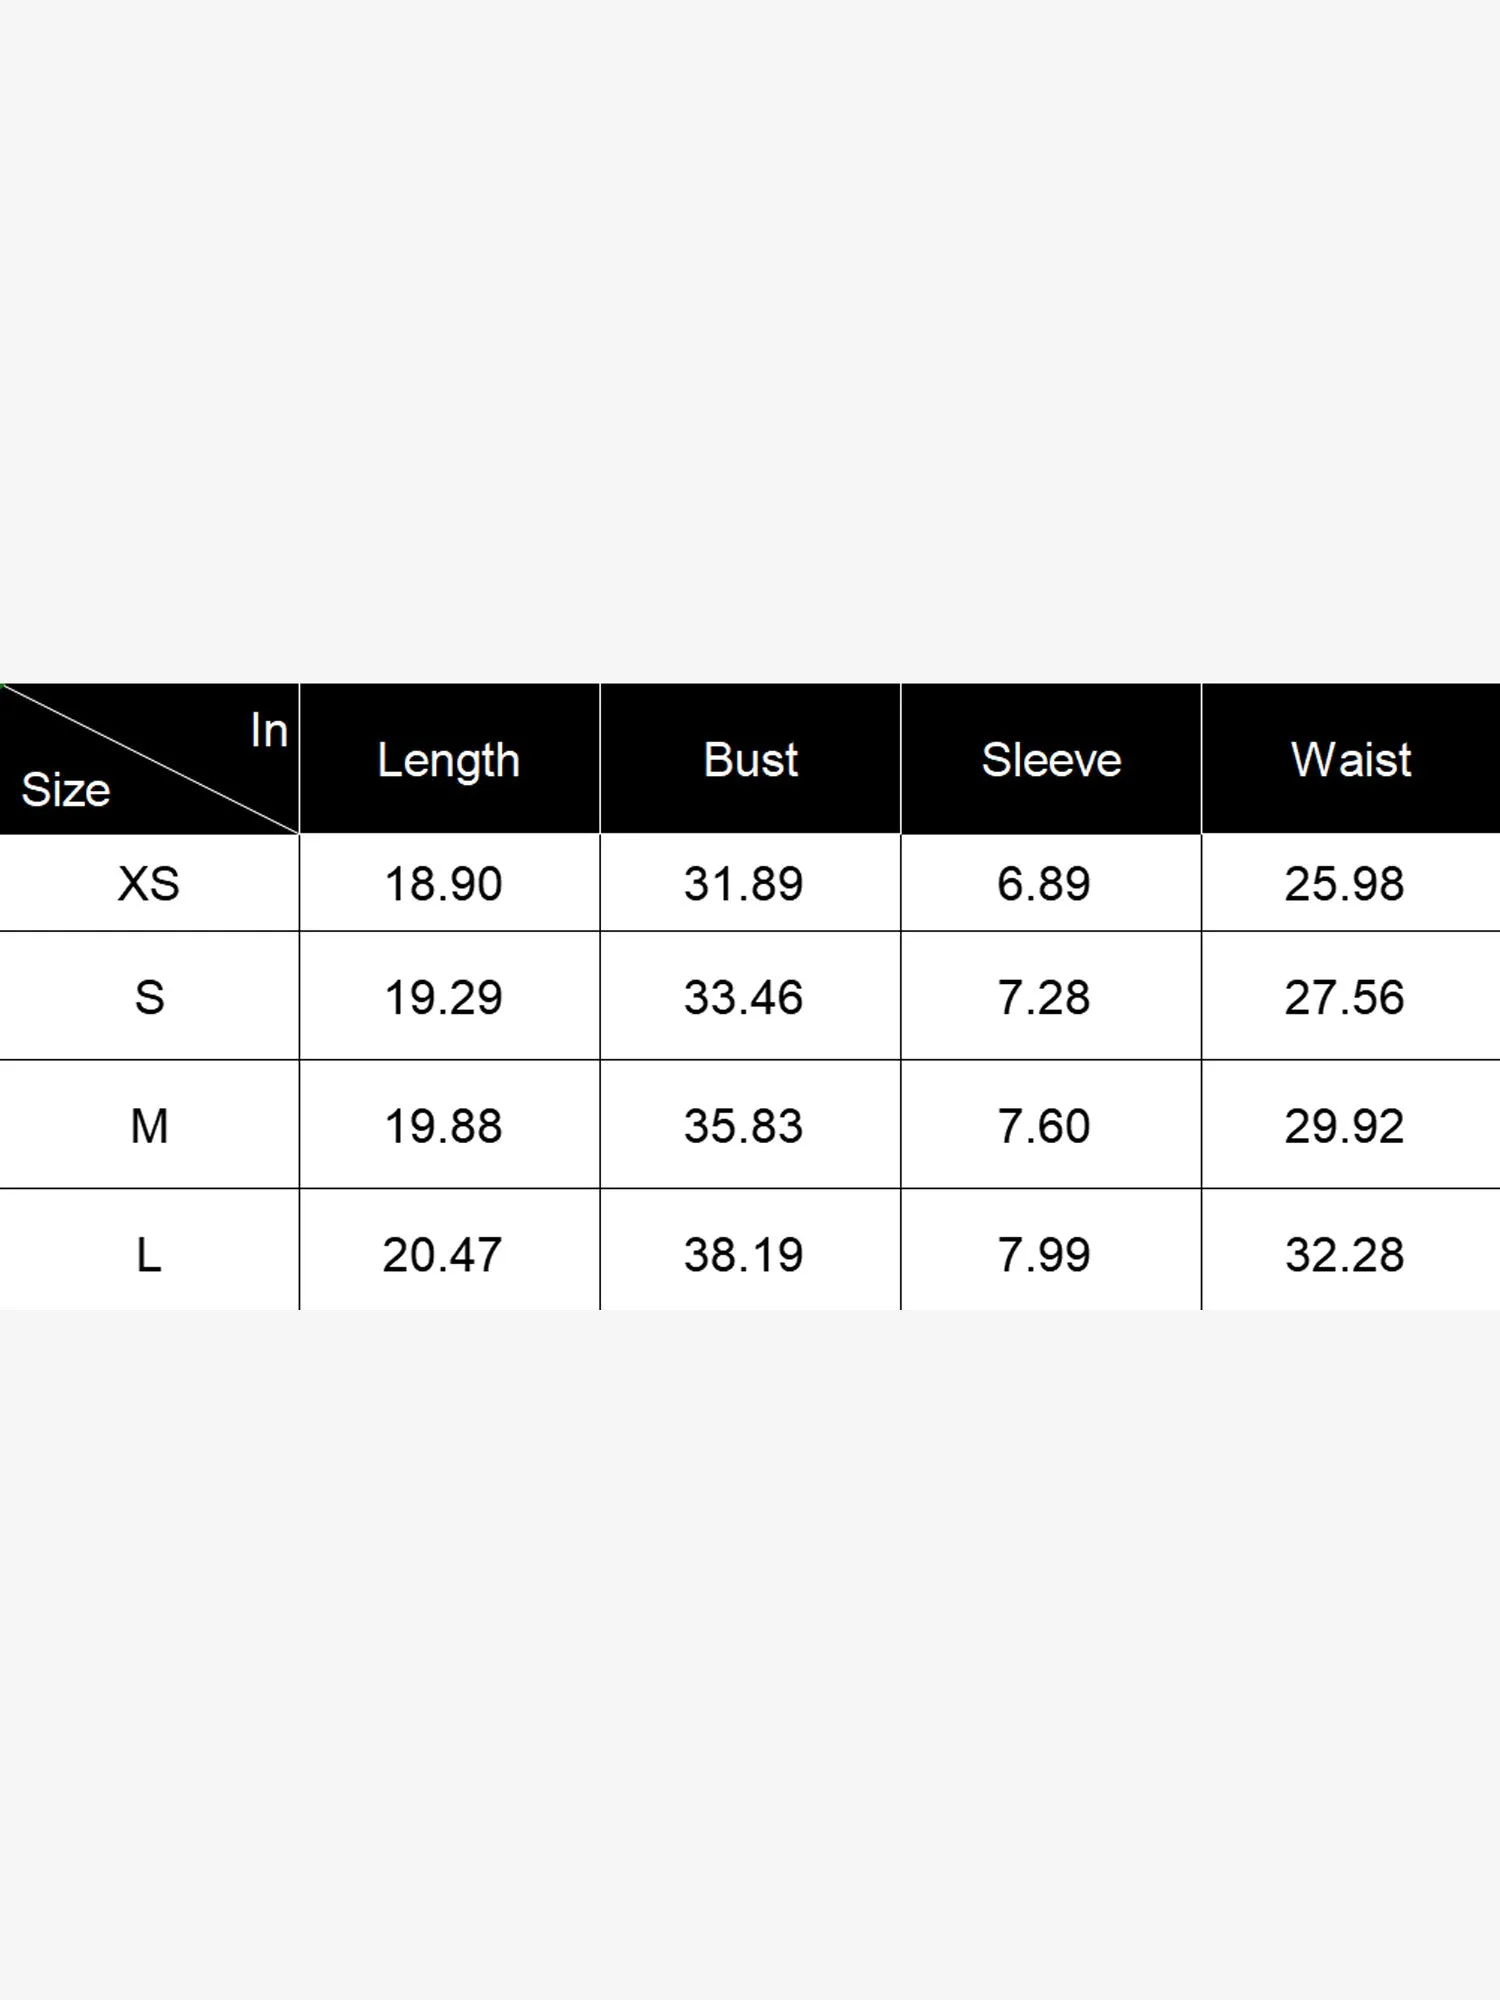Click the XS length value 18.90
1500x2000 pixels.
(x=443, y=884)
